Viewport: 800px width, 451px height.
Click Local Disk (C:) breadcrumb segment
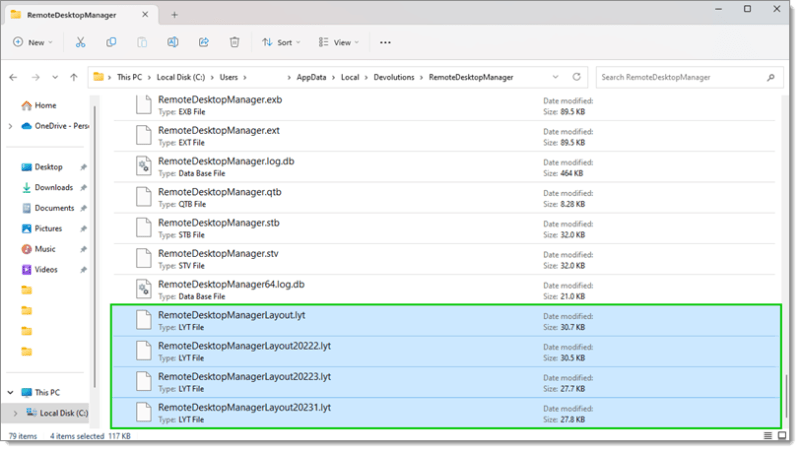181,78
